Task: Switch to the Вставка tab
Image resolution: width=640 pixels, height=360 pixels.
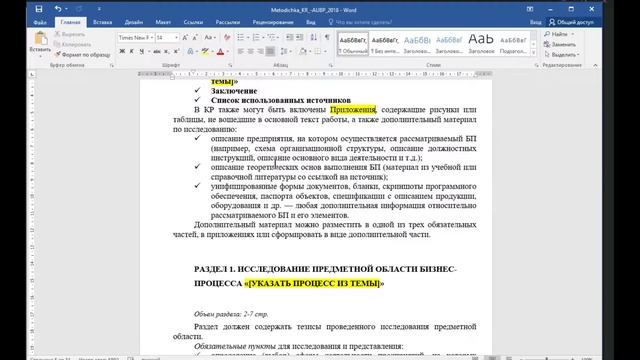Action: coord(102,22)
